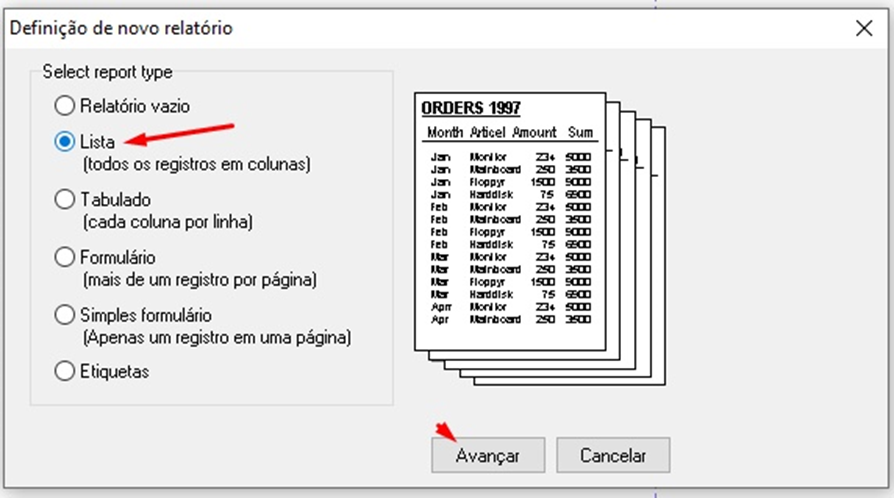The width and height of the screenshot is (894, 498).
Task: Click the mais de um registro por página text
Action: (x=200, y=278)
